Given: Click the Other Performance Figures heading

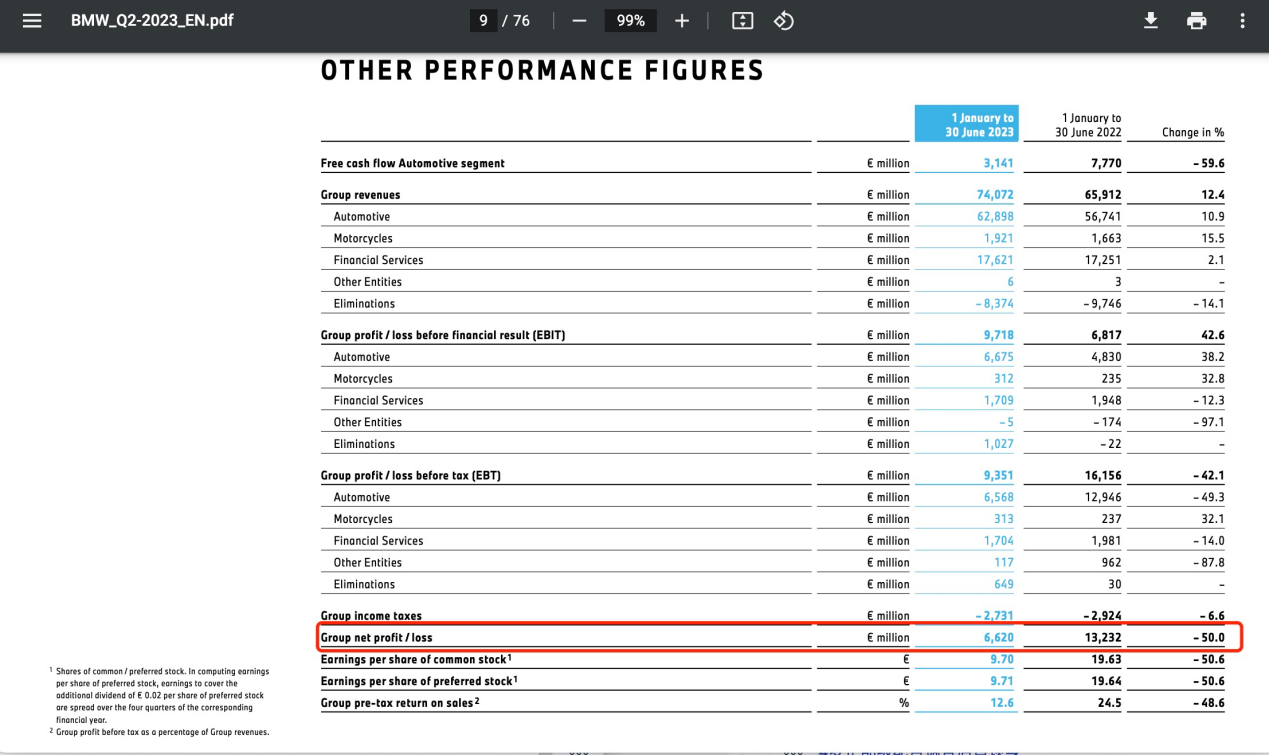Looking at the screenshot, I should [542, 71].
